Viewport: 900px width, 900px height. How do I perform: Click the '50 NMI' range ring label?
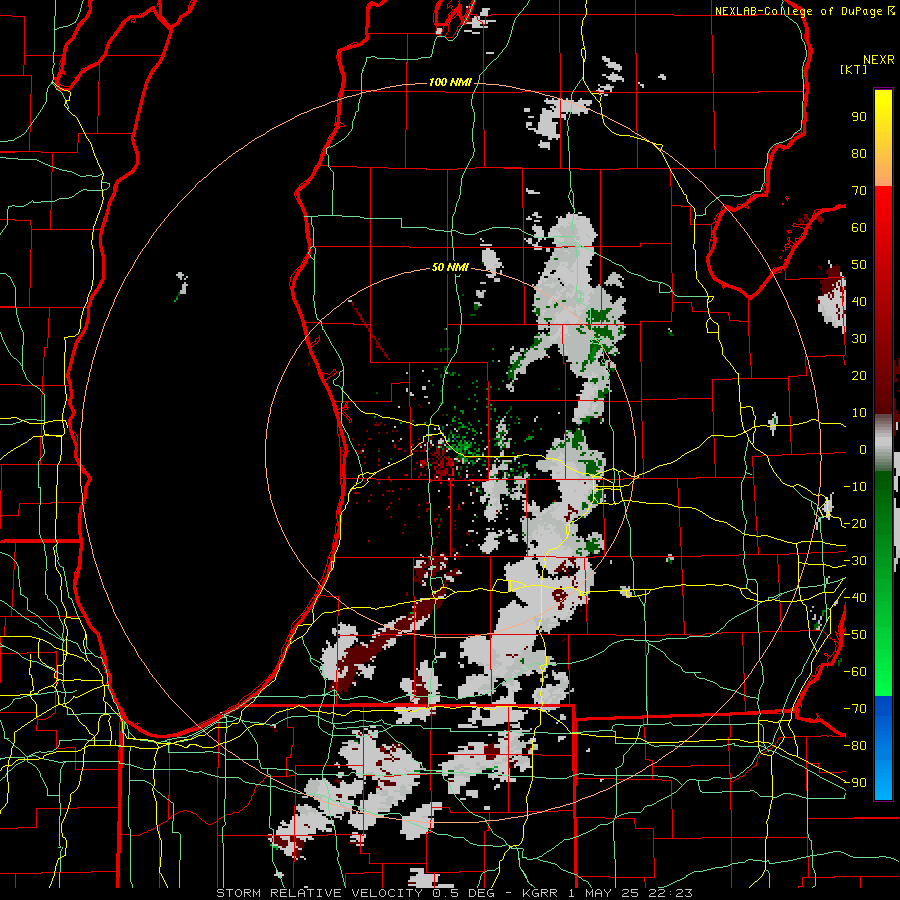450,267
